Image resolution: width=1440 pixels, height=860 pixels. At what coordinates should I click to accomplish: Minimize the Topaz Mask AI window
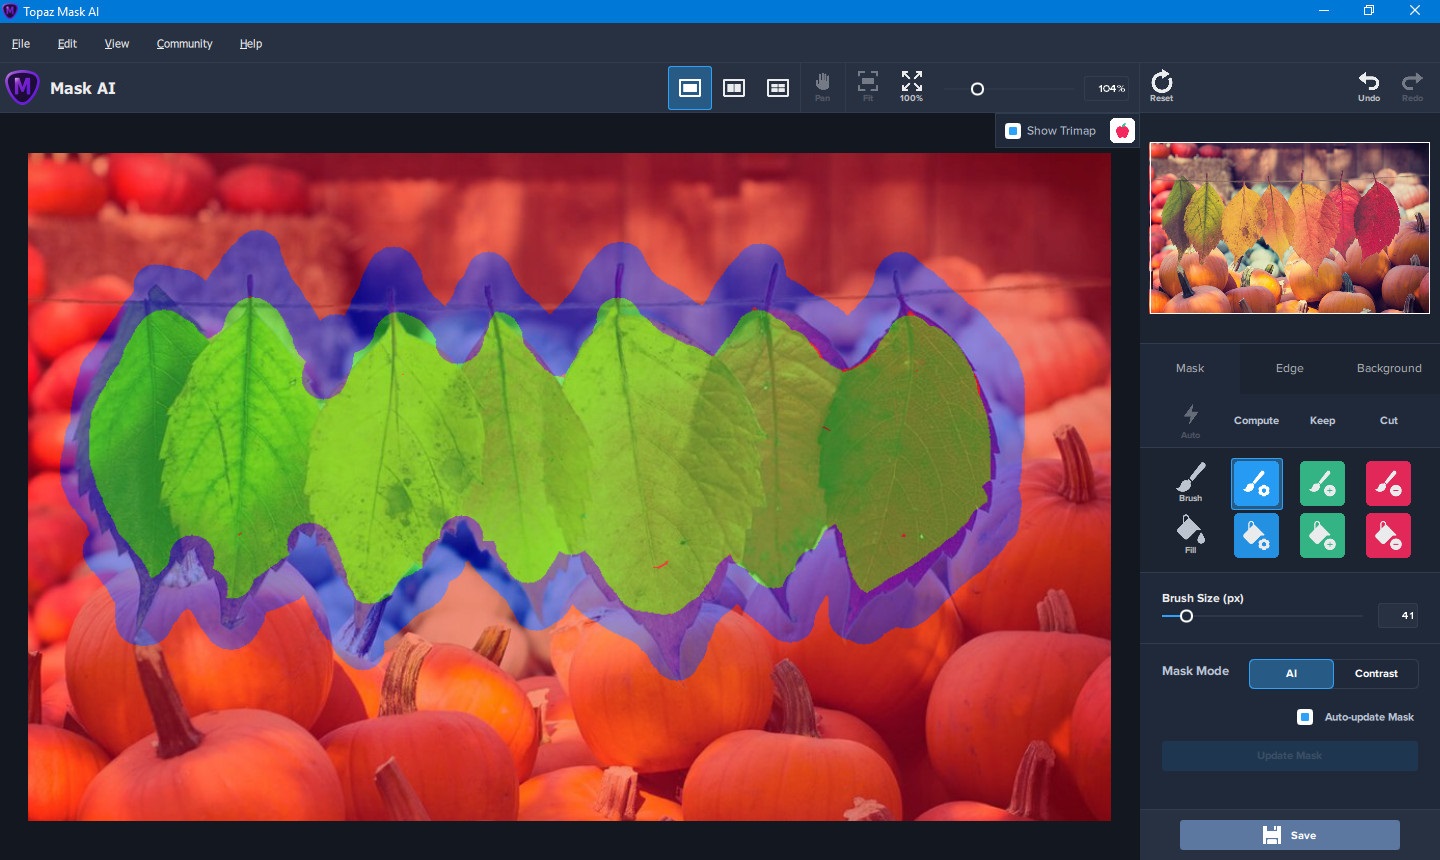tap(1324, 11)
